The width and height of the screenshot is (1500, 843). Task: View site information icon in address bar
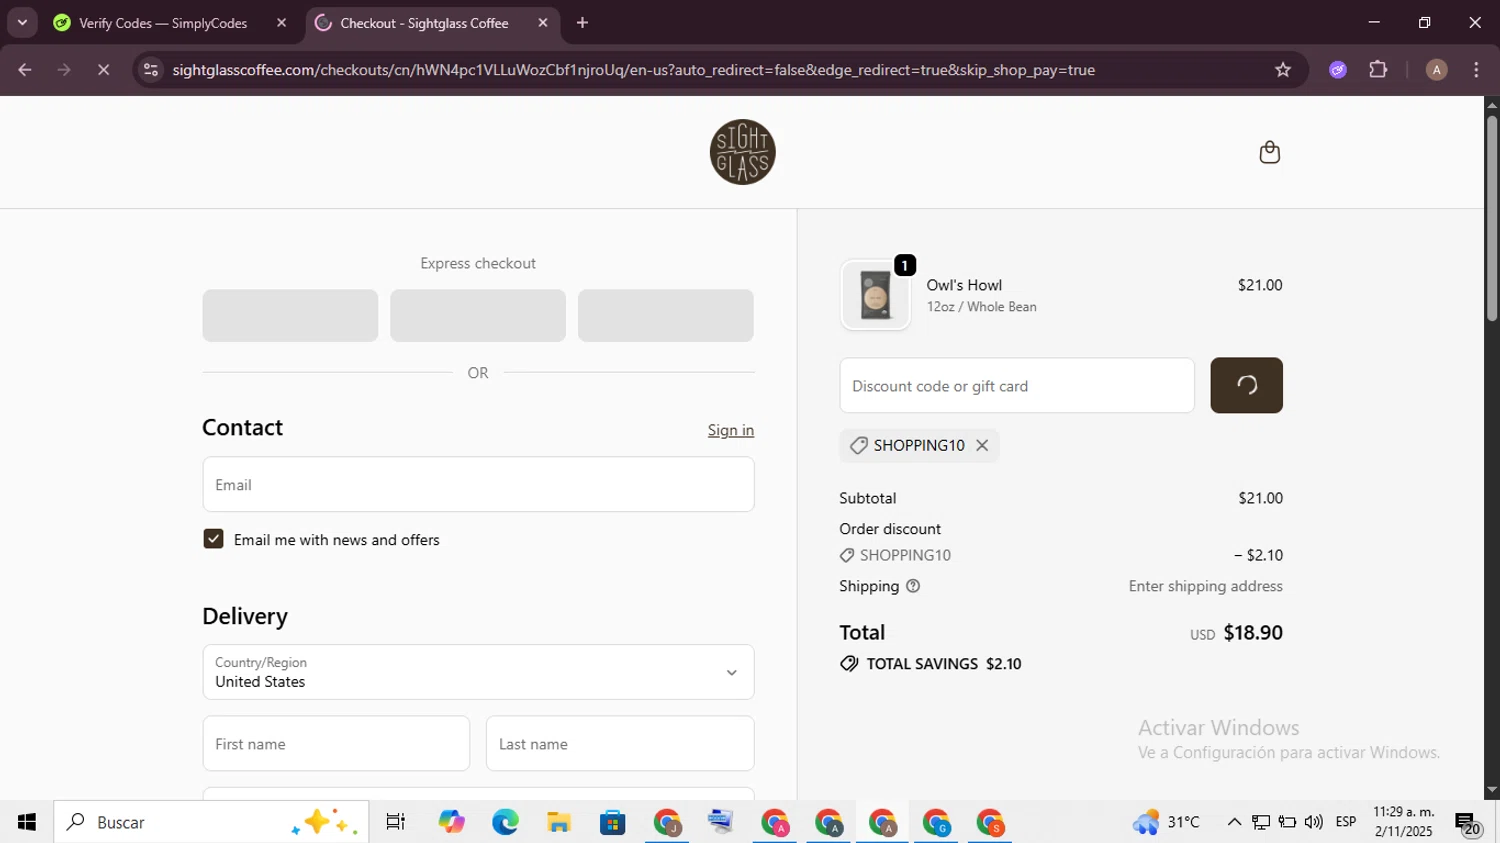(x=150, y=70)
